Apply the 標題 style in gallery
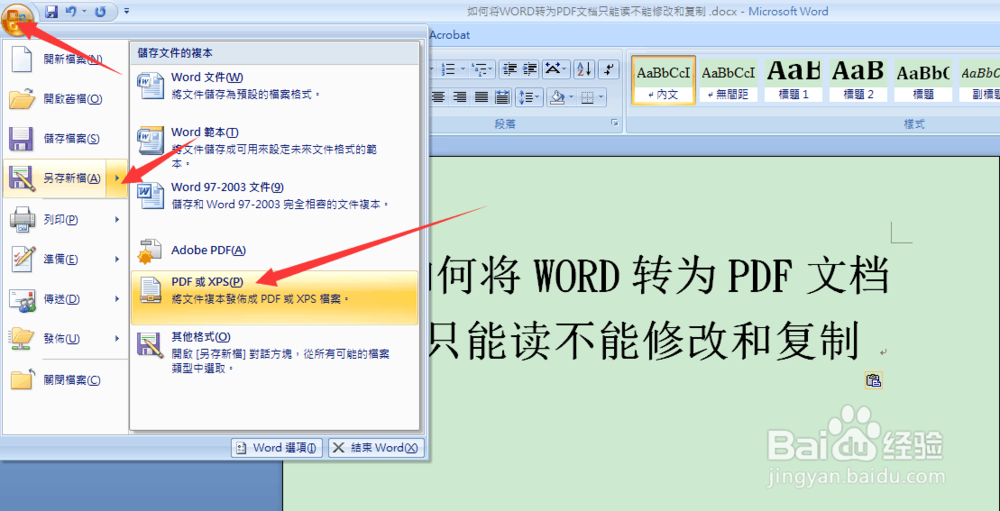The width and height of the screenshot is (1000, 511). 923,80
